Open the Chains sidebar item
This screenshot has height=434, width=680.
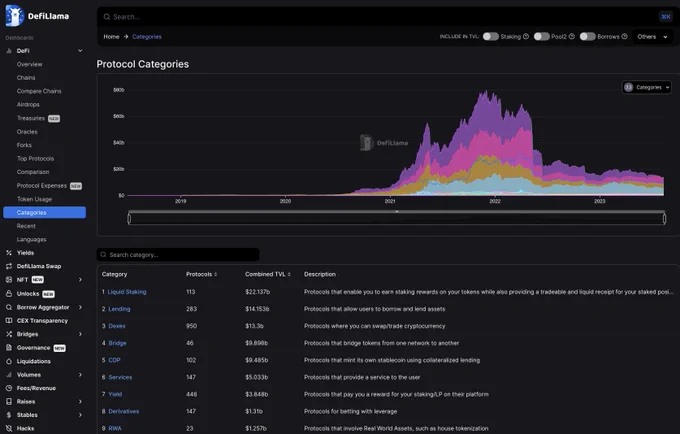click(x=26, y=78)
